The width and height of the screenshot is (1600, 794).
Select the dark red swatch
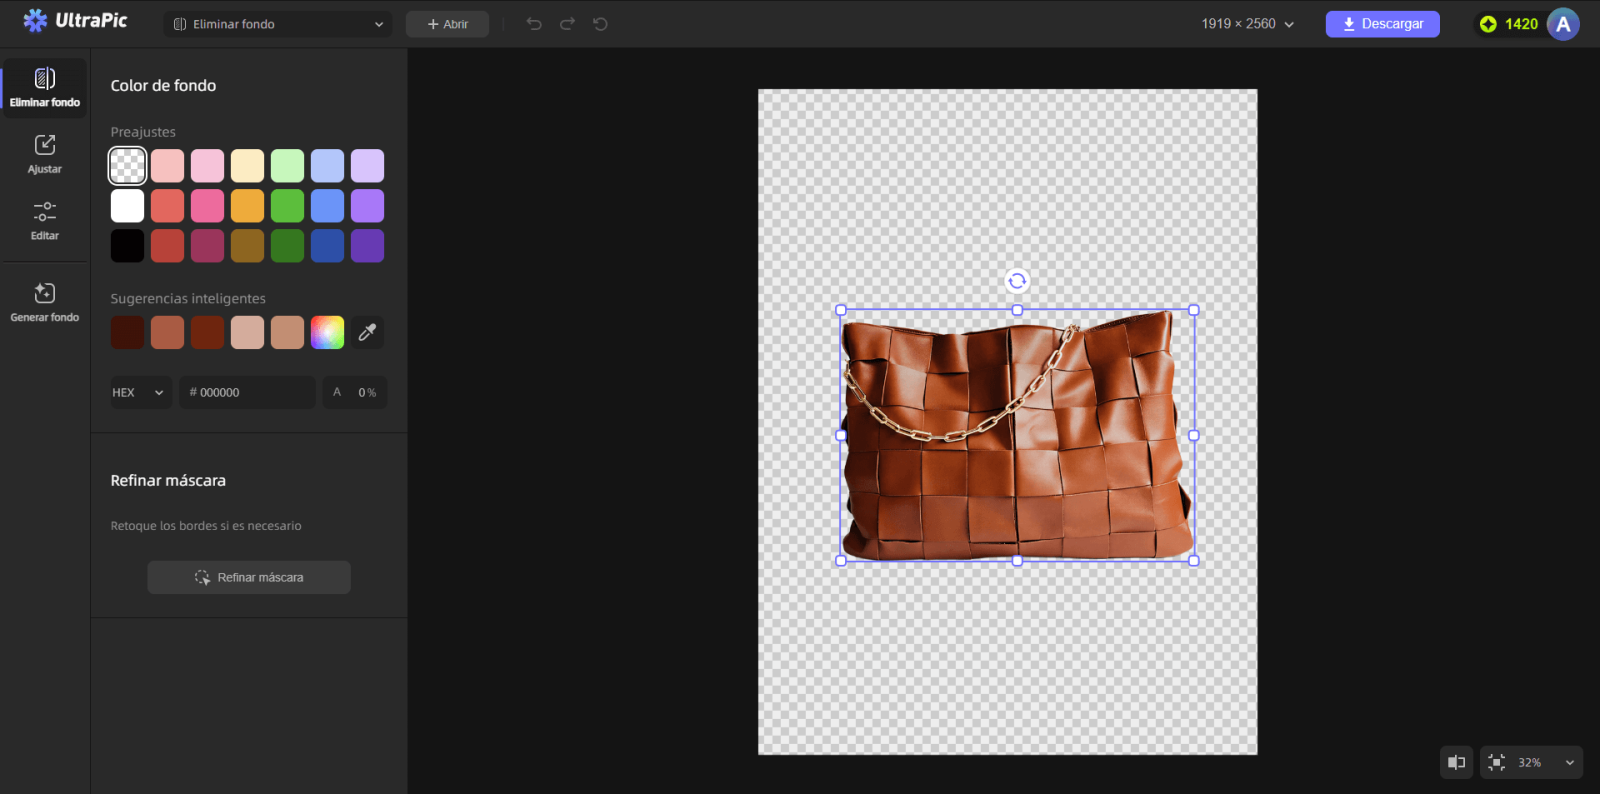tap(167, 246)
